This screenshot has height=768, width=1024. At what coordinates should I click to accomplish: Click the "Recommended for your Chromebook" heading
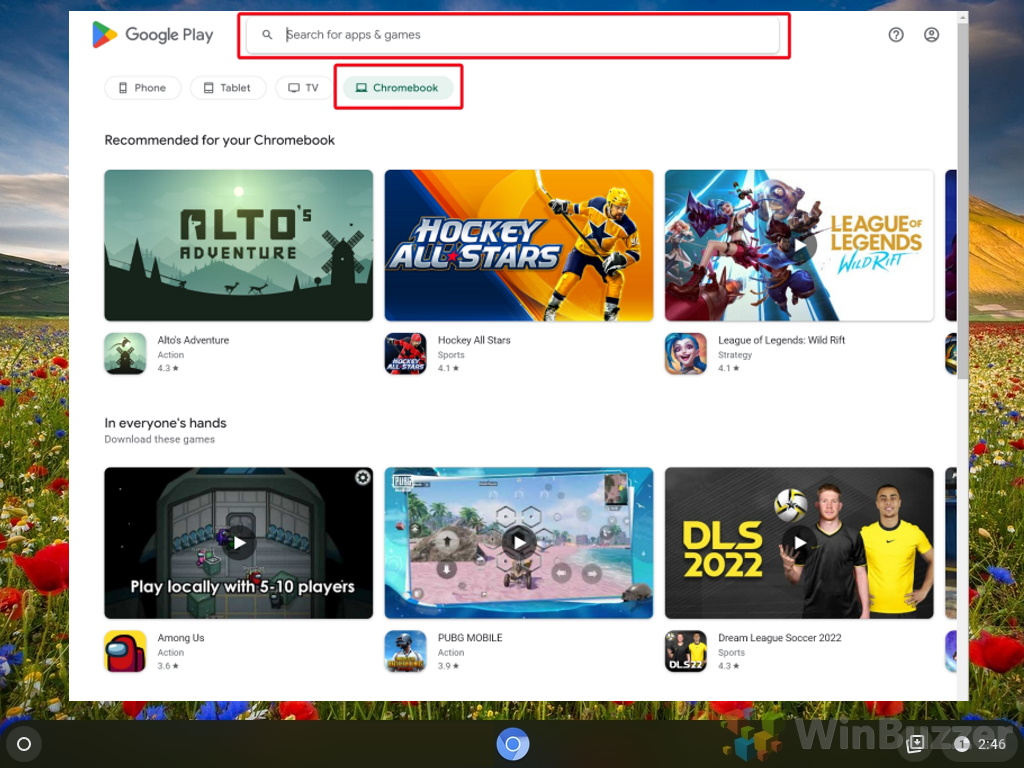click(x=219, y=140)
